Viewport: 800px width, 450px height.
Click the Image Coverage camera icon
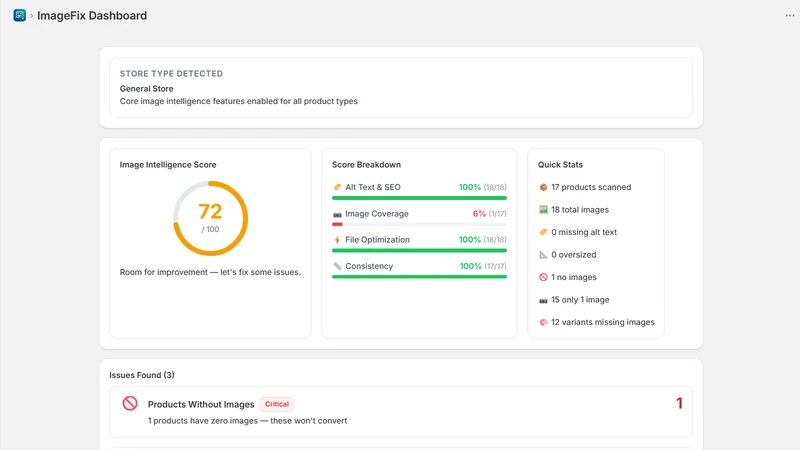[x=337, y=214]
